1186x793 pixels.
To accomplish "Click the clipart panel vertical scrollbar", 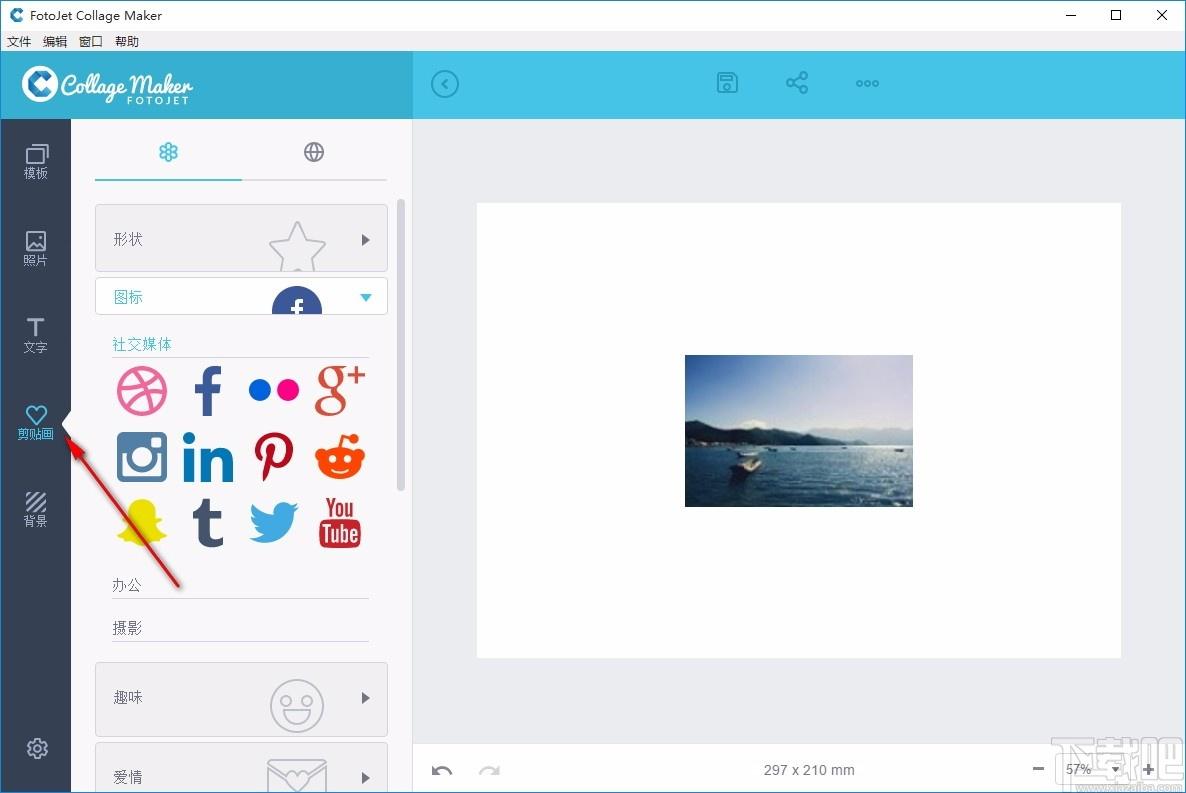I will (x=401, y=345).
